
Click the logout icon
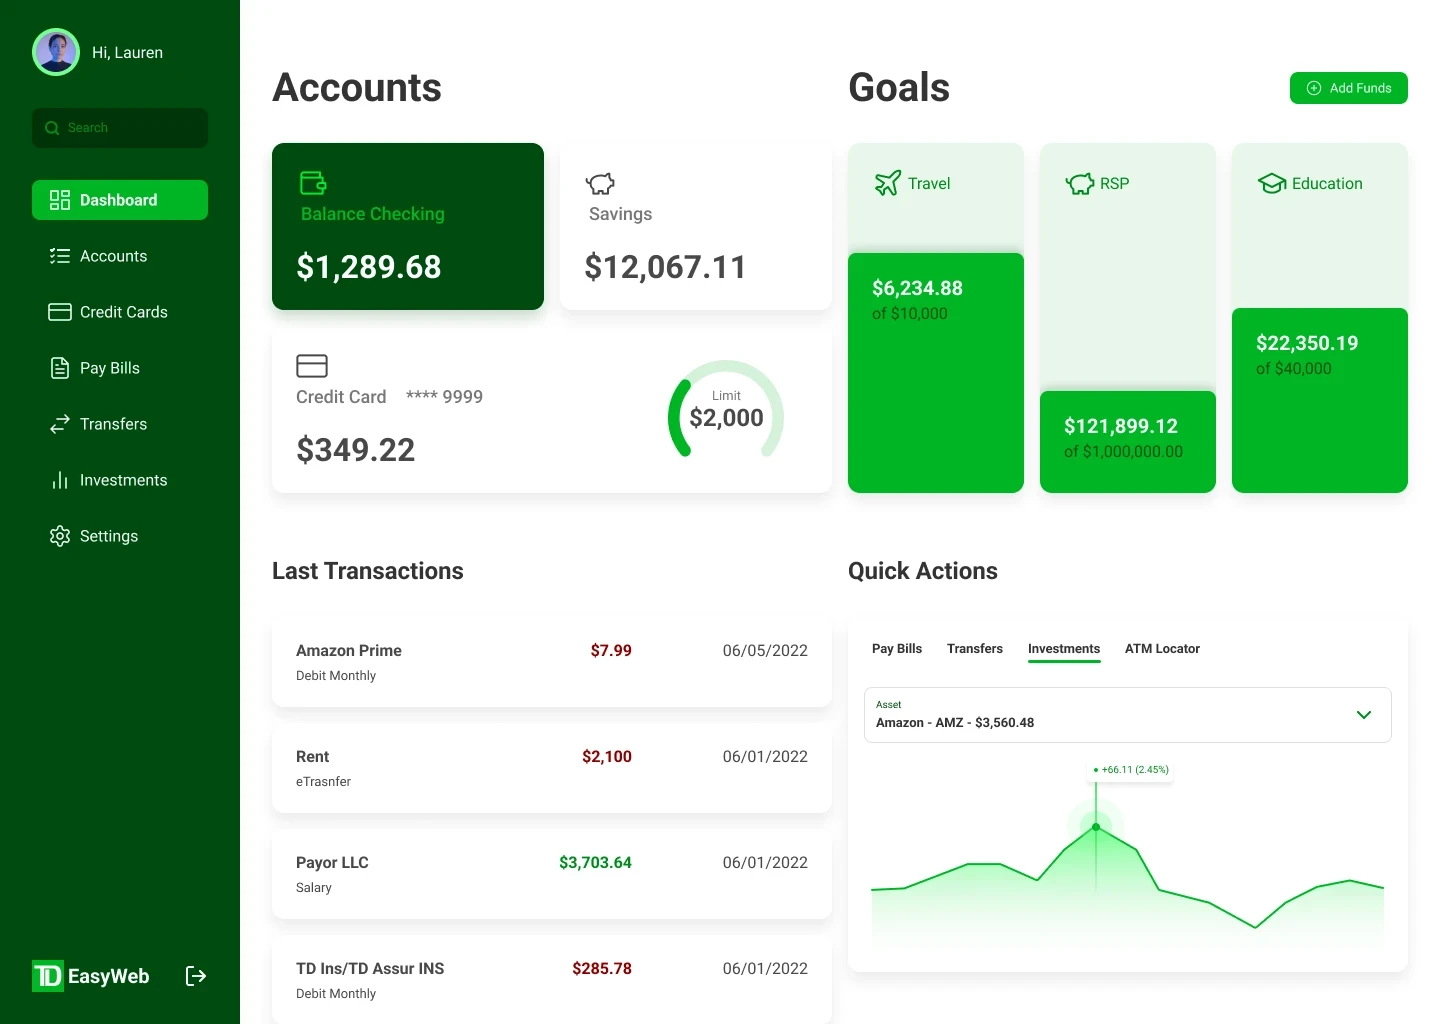(196, 976)
